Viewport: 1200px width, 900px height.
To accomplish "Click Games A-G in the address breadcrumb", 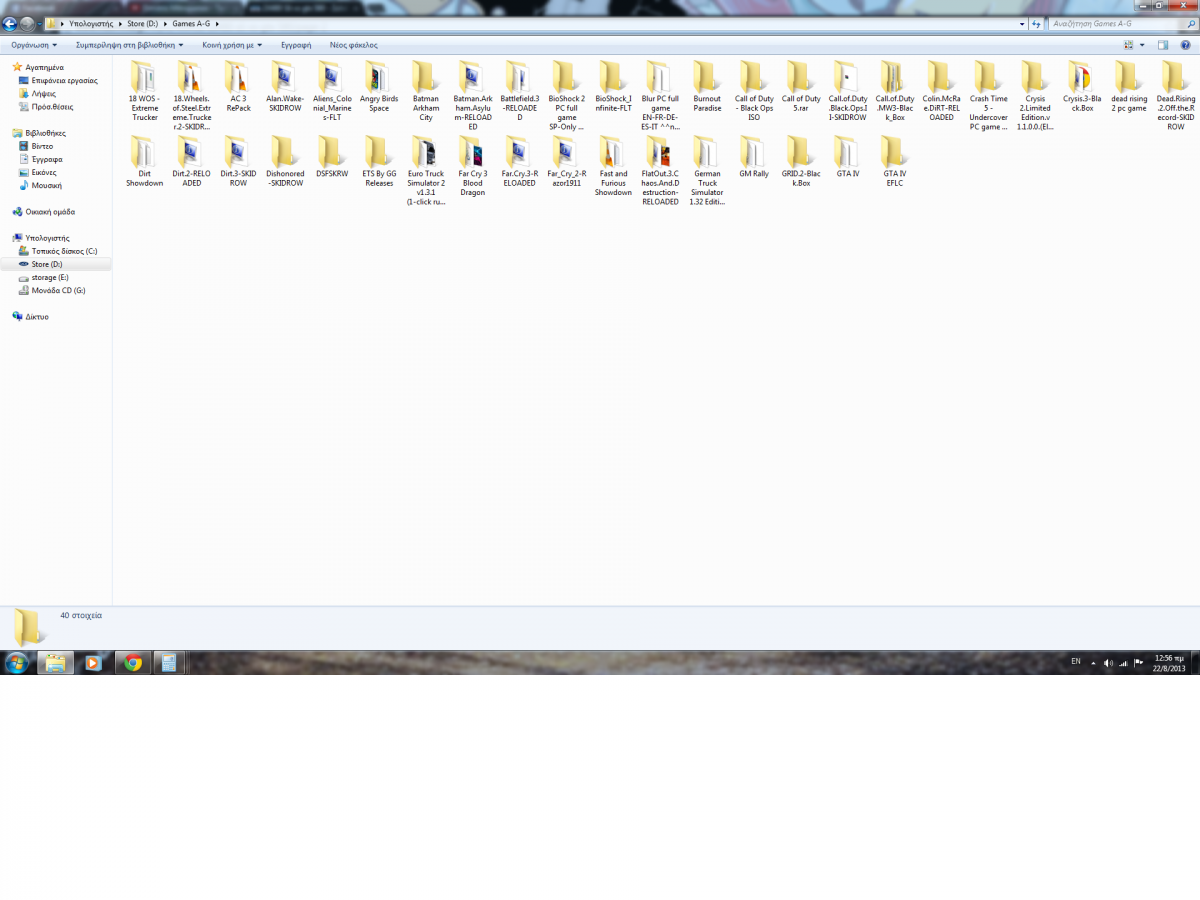I will coord(191,22).
